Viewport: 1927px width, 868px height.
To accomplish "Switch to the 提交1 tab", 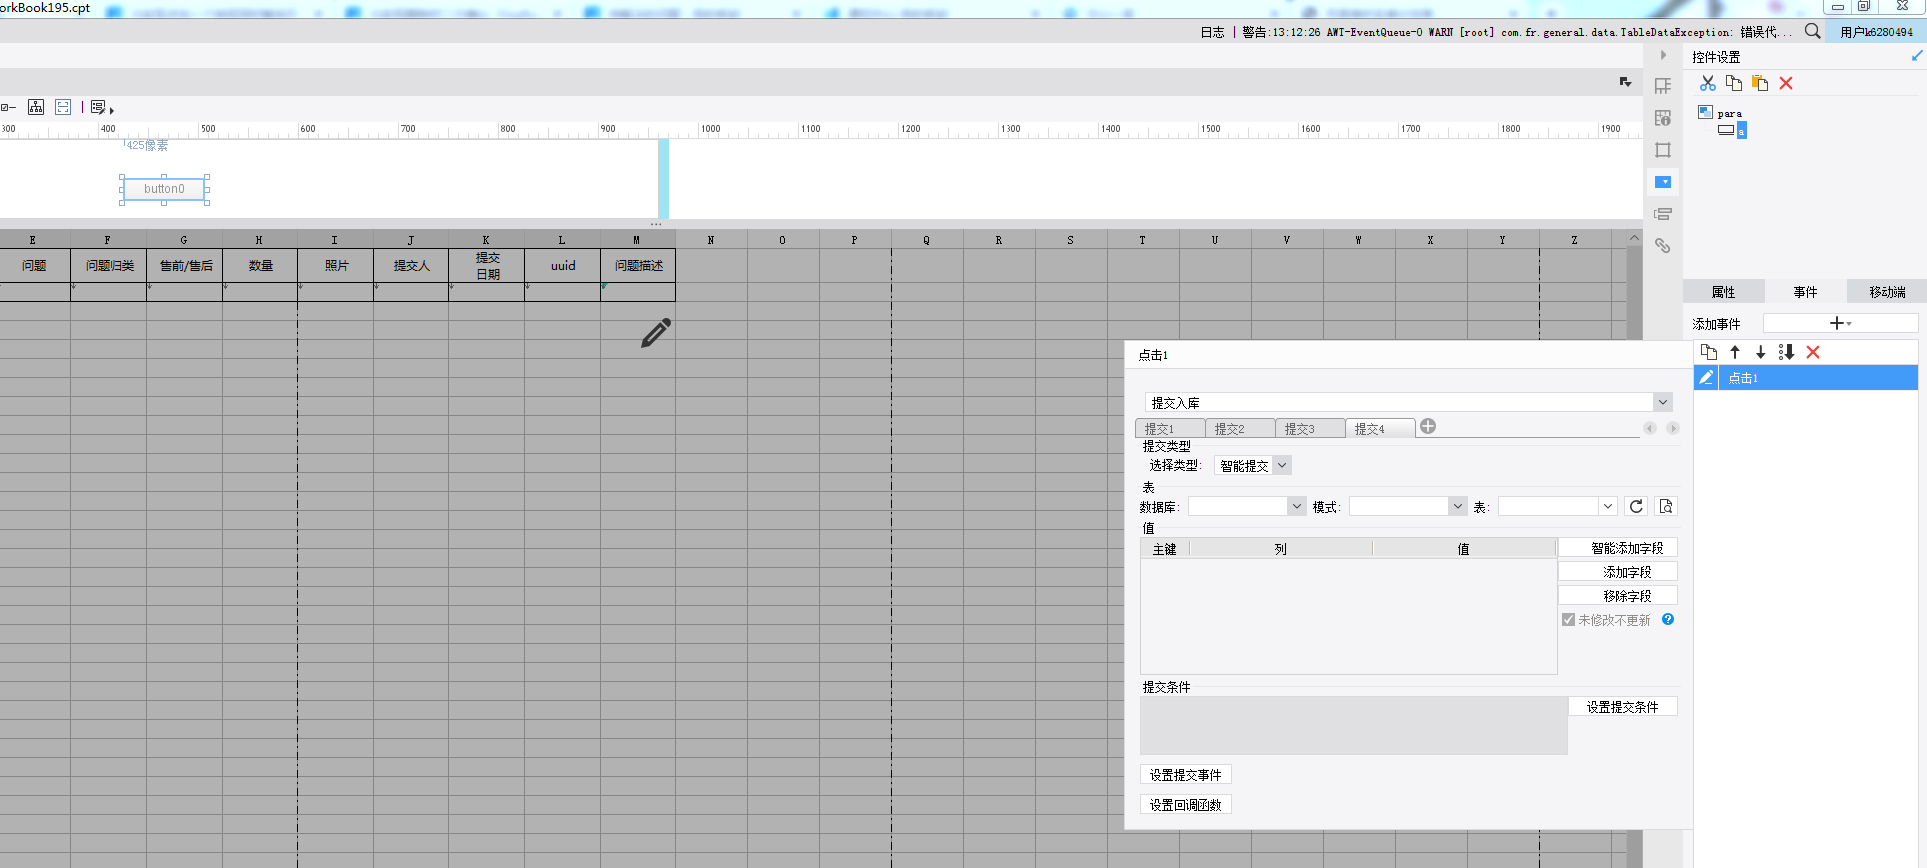I will click(x=1170, y=429).
